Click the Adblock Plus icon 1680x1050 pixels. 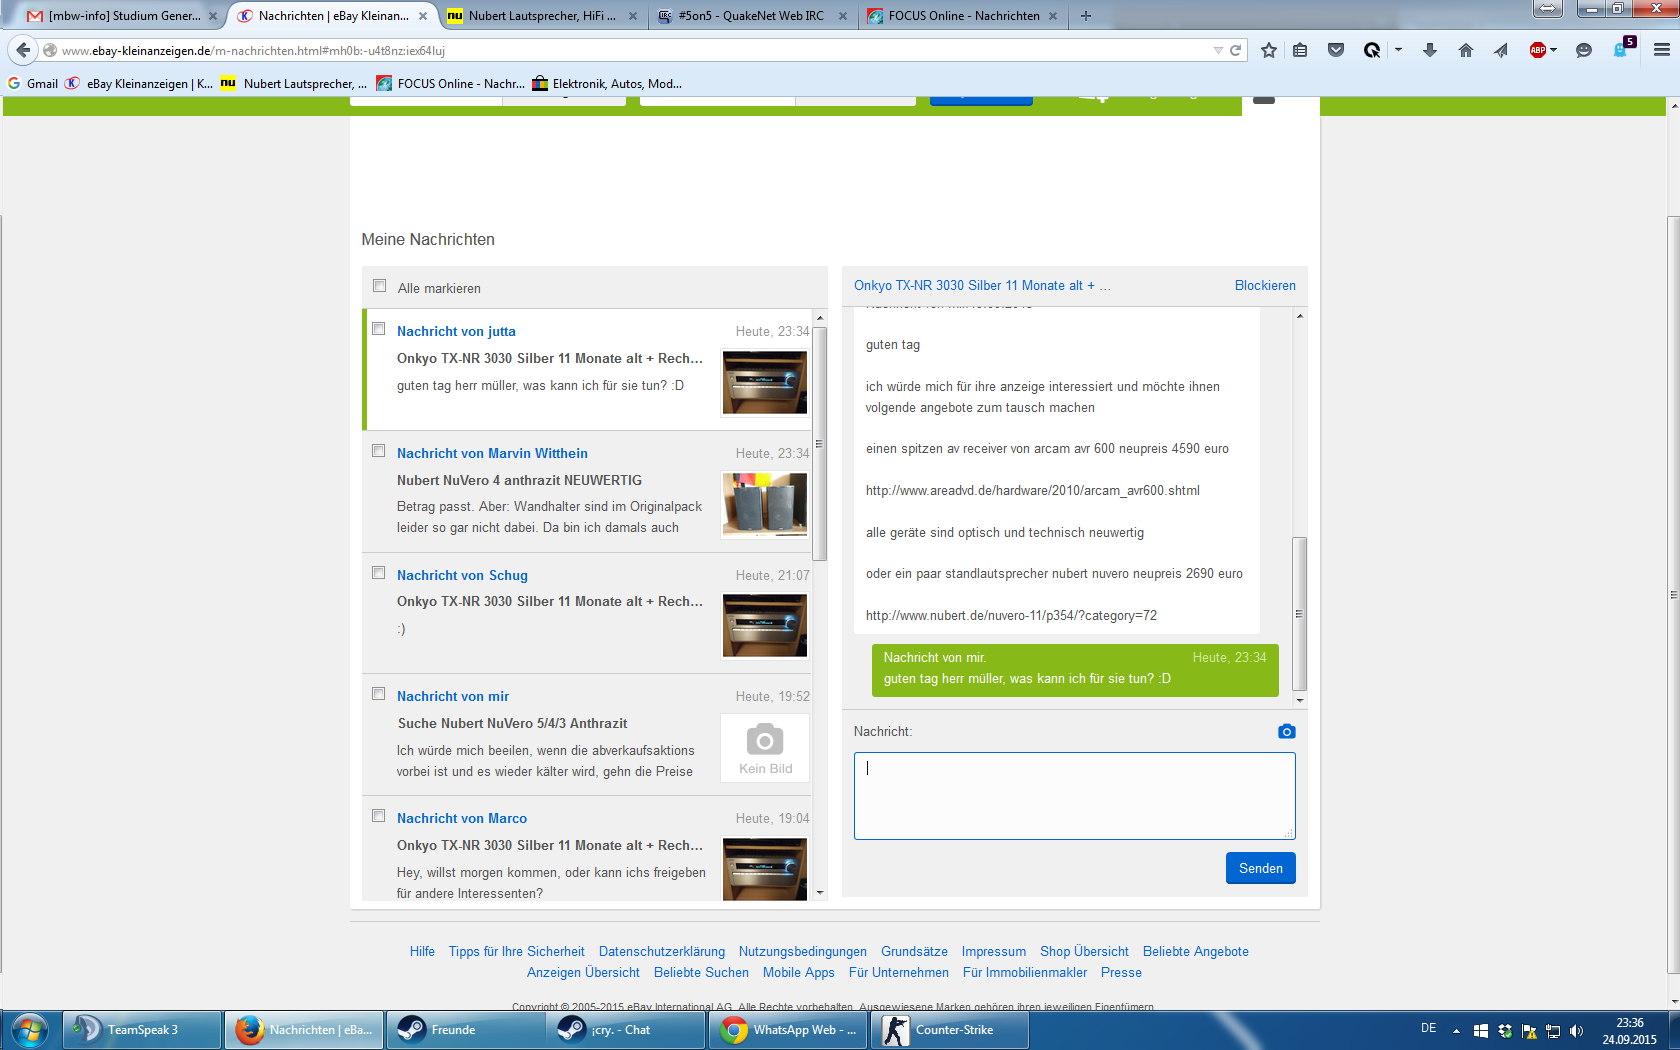[x=1537, y=50]
